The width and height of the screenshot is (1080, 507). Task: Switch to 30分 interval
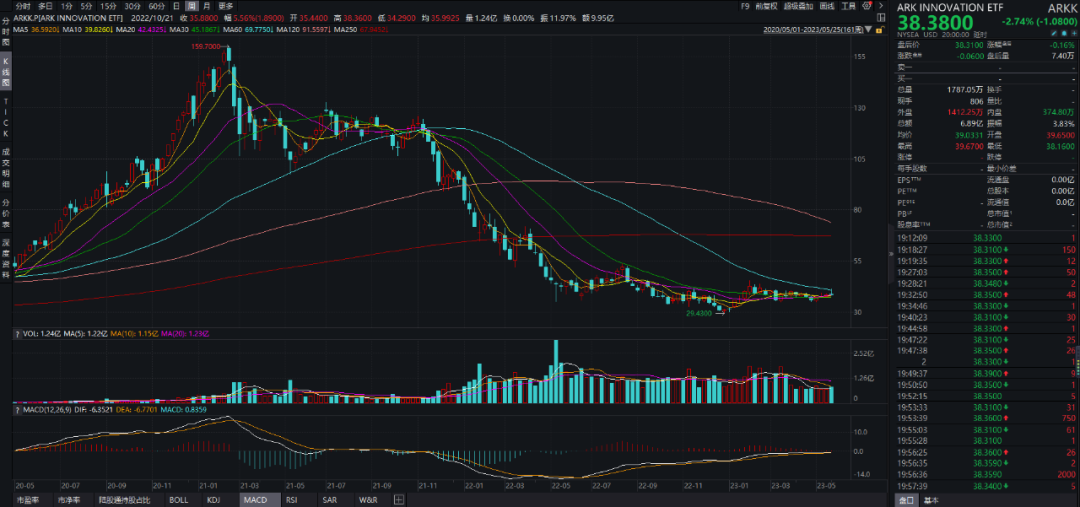tap(132, 6)
